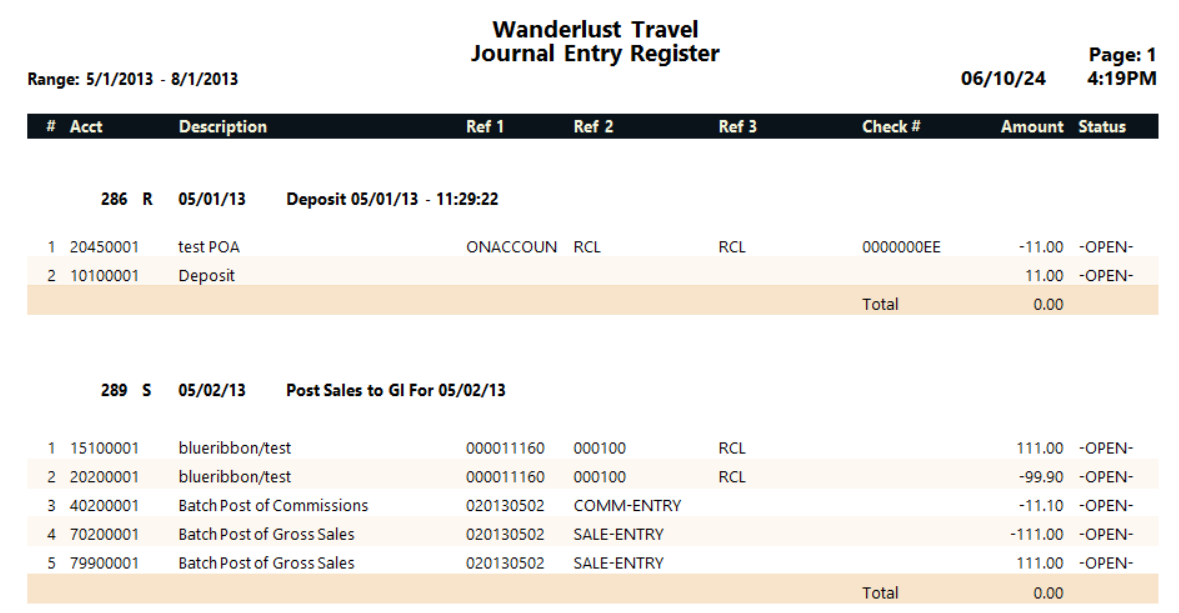This screenshot has width=1179, height=613.
Task: Click the -99.90 amount value
Action: point(1041,477)
